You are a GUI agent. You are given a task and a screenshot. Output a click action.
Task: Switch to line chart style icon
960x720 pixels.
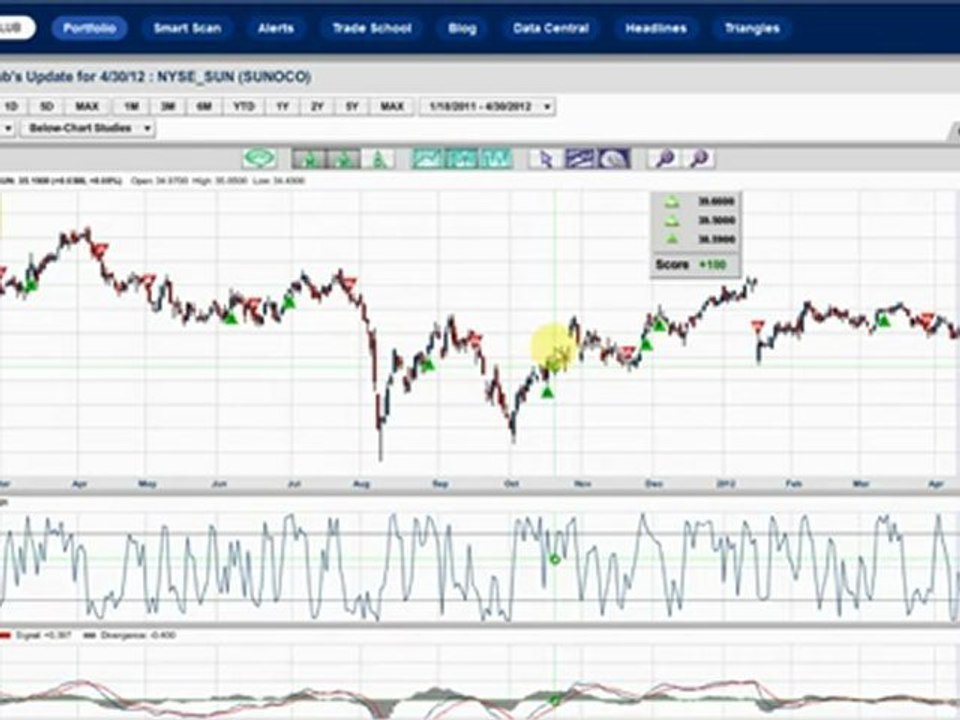tap(428, 159)
